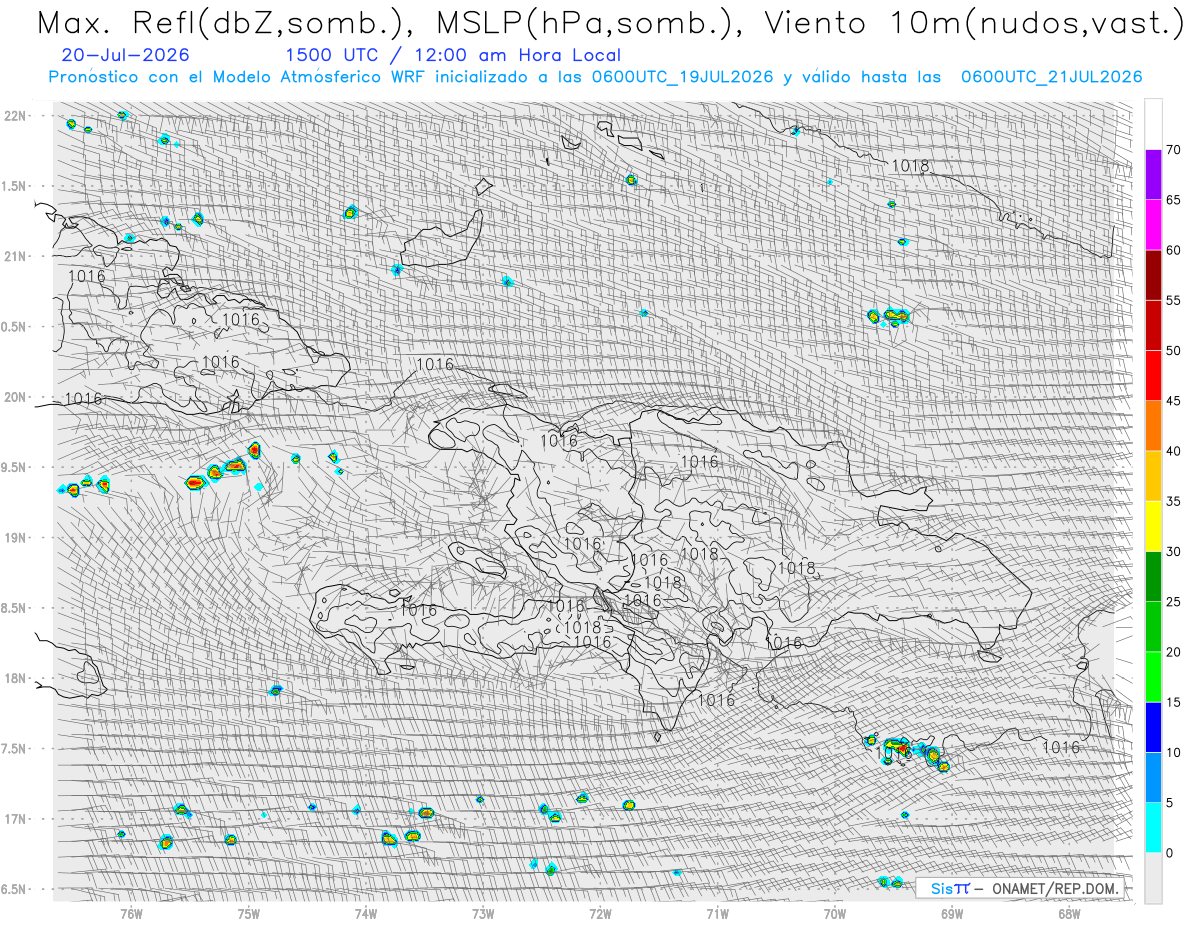Click the 70W longitude axis label

click(834, 912)
